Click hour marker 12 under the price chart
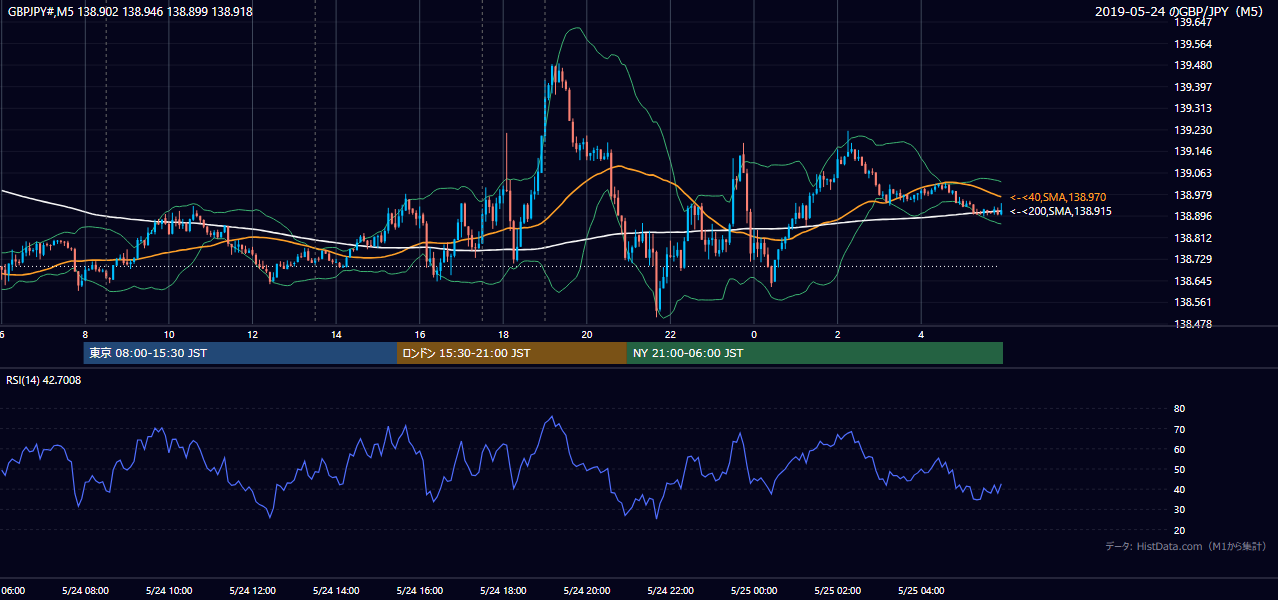The image size is (1278, 600). click(253, 335)
